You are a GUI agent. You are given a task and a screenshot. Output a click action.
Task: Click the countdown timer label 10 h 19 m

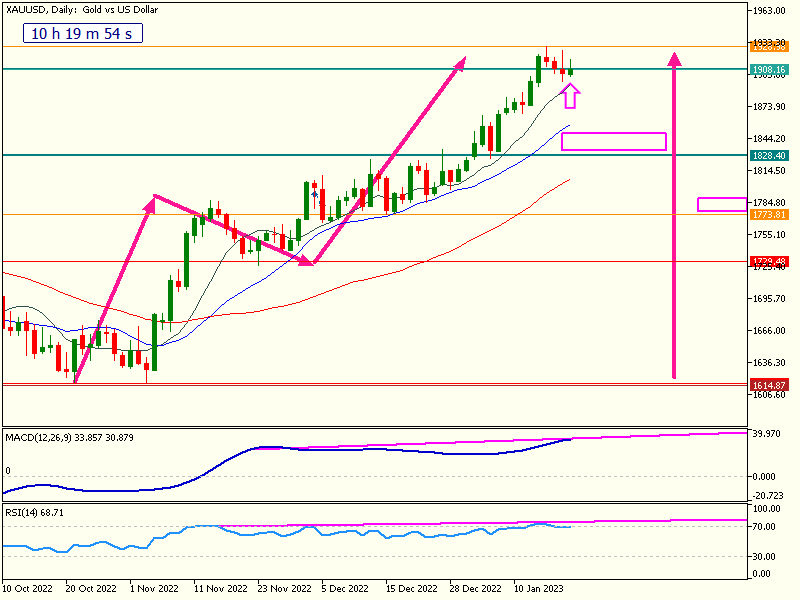(83, 34)
